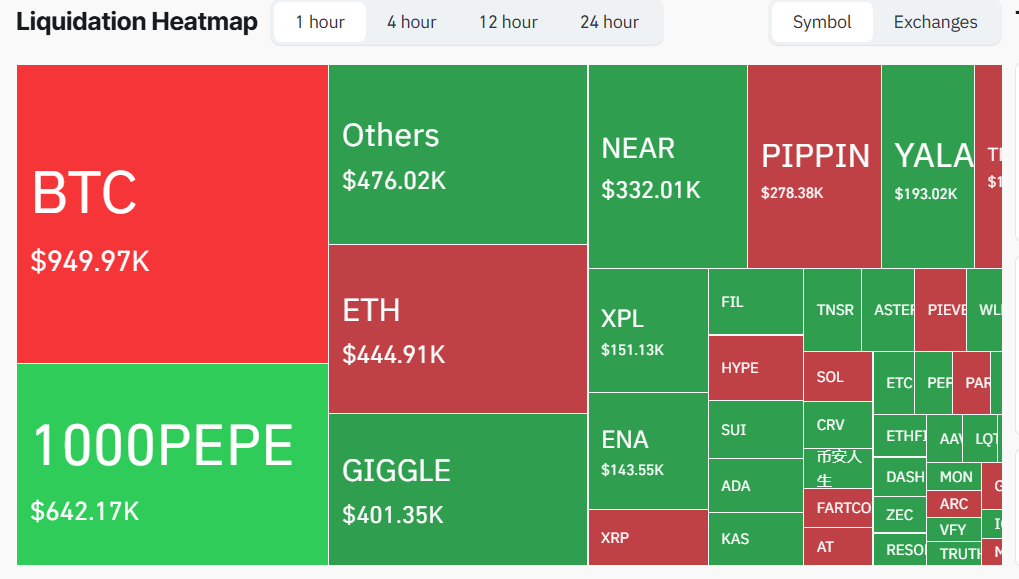Select the NEAR $332.01K tile
This screenshot has width=1019, height=579.
tap(667, 167)
